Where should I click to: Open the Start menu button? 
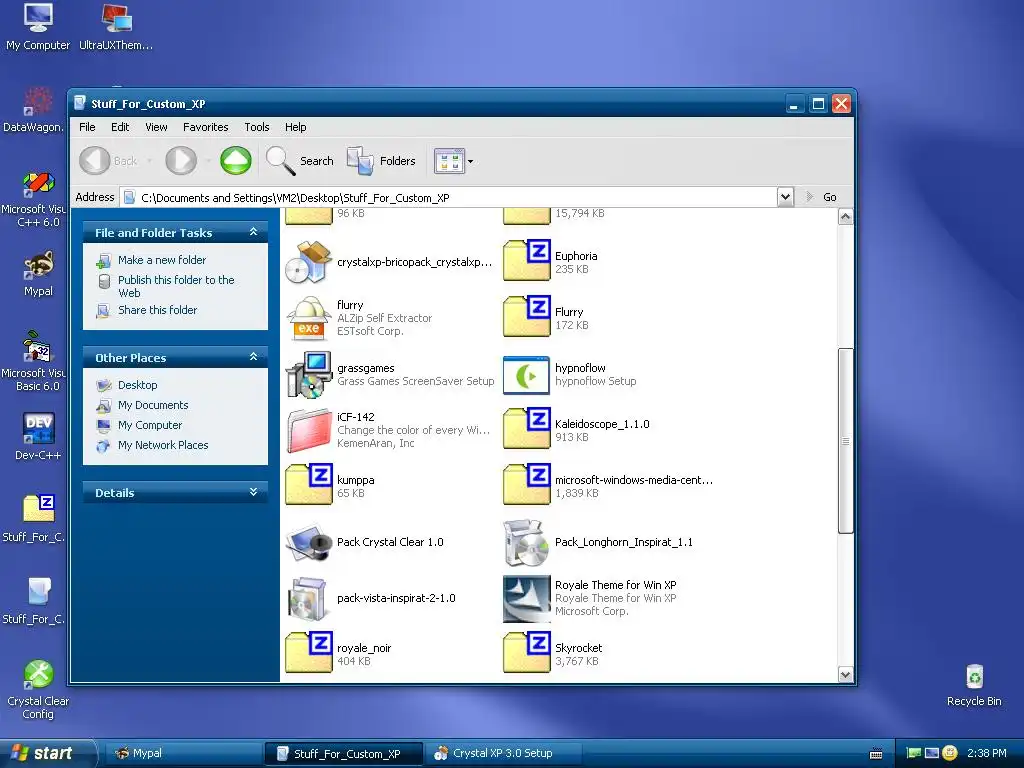point(47,753)
